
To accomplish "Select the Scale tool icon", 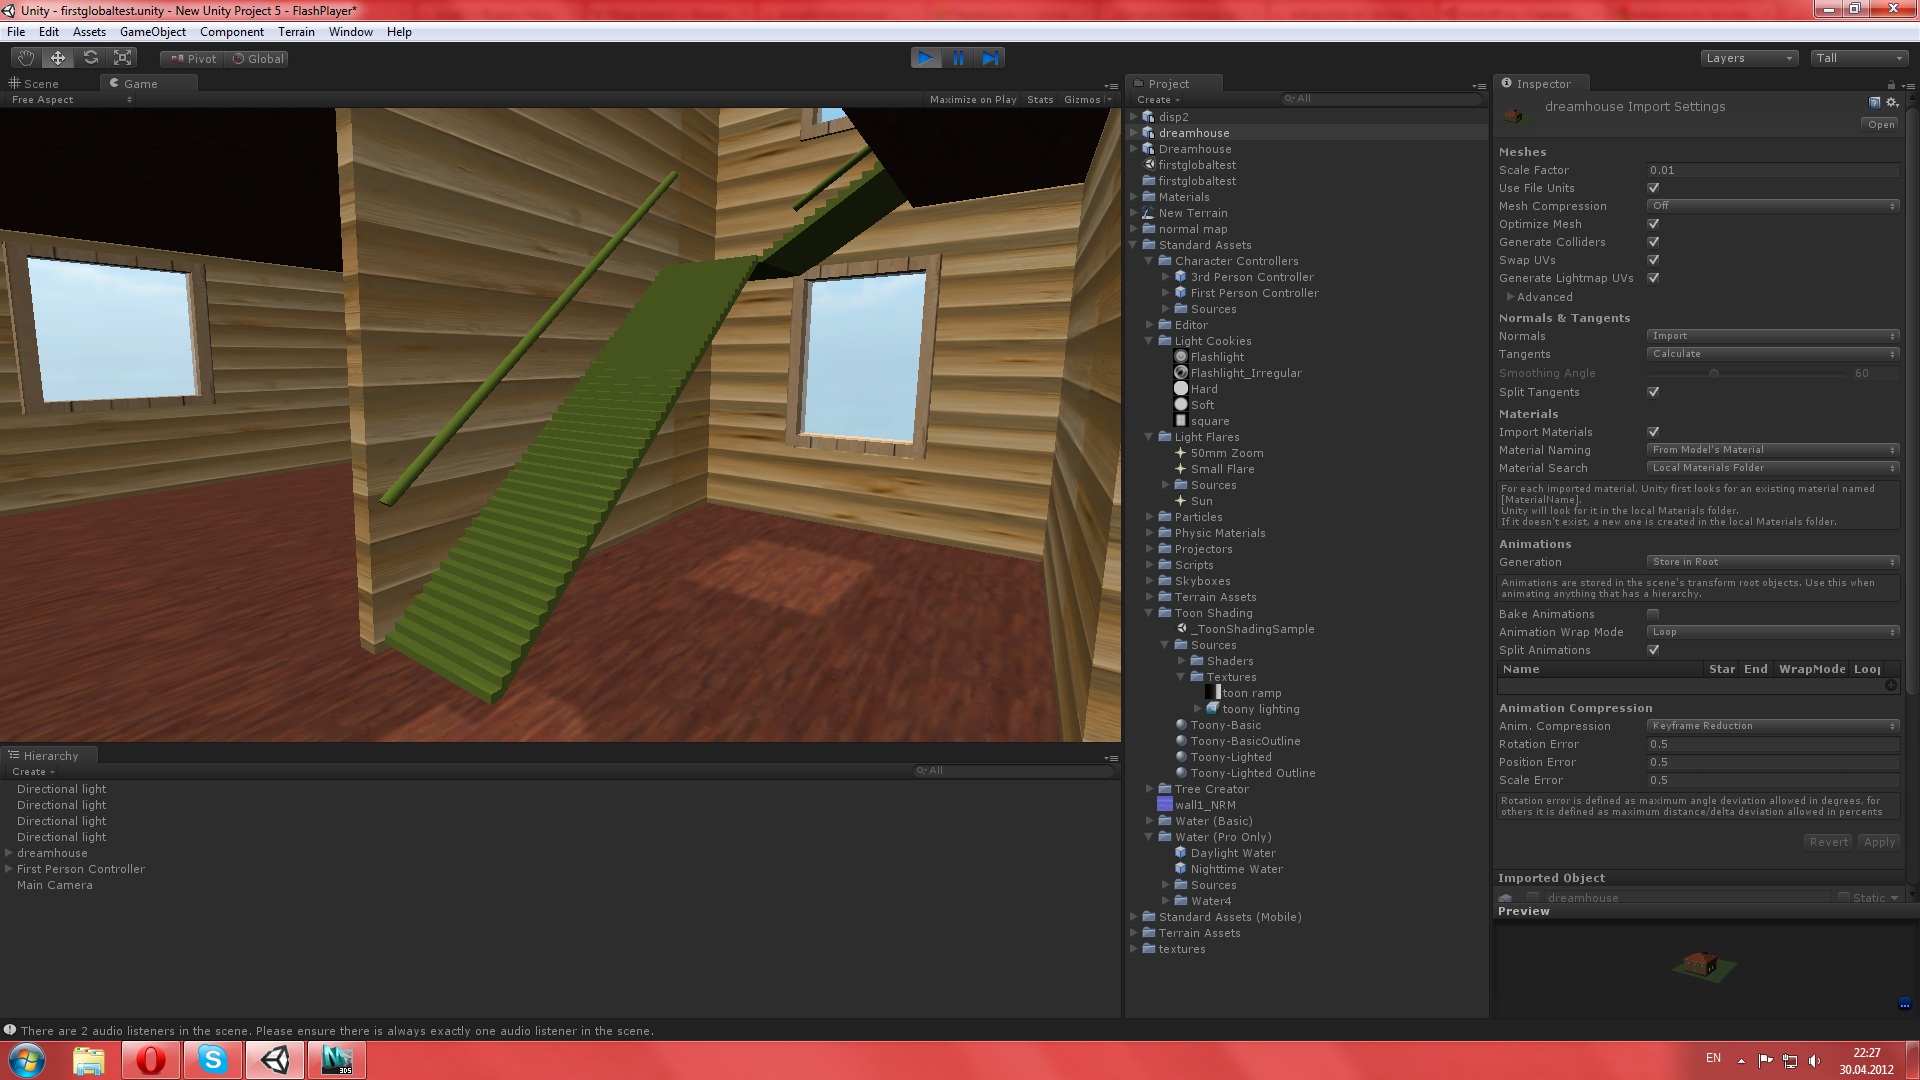I will click(x=123, y=58).
